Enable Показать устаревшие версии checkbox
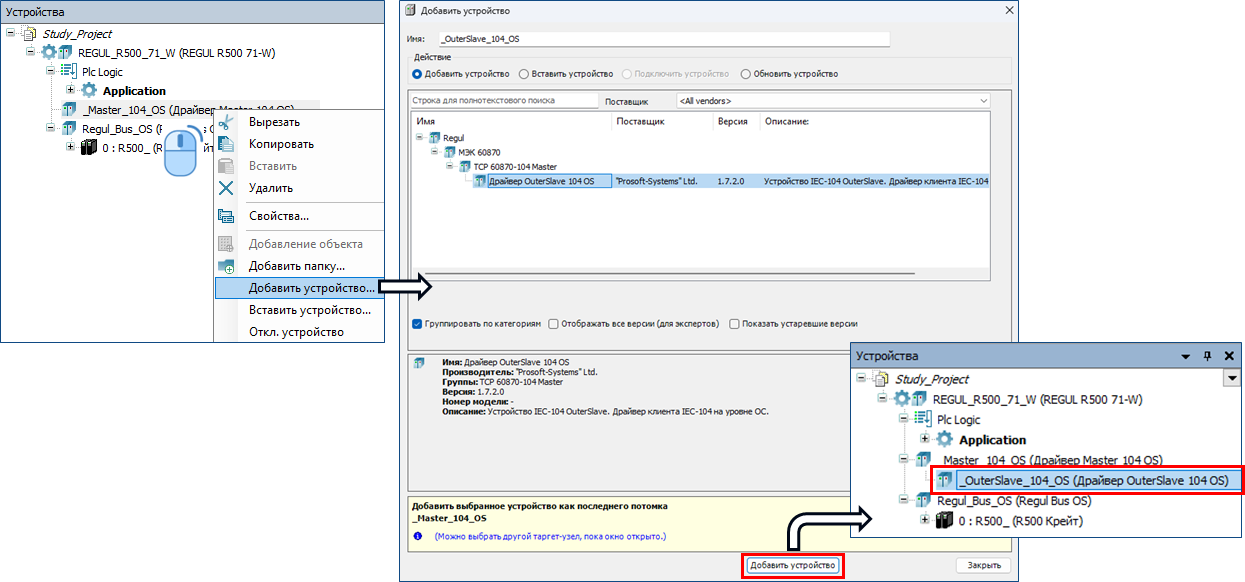The width and height of the screenshot is (1245, 582). [734, 324]
